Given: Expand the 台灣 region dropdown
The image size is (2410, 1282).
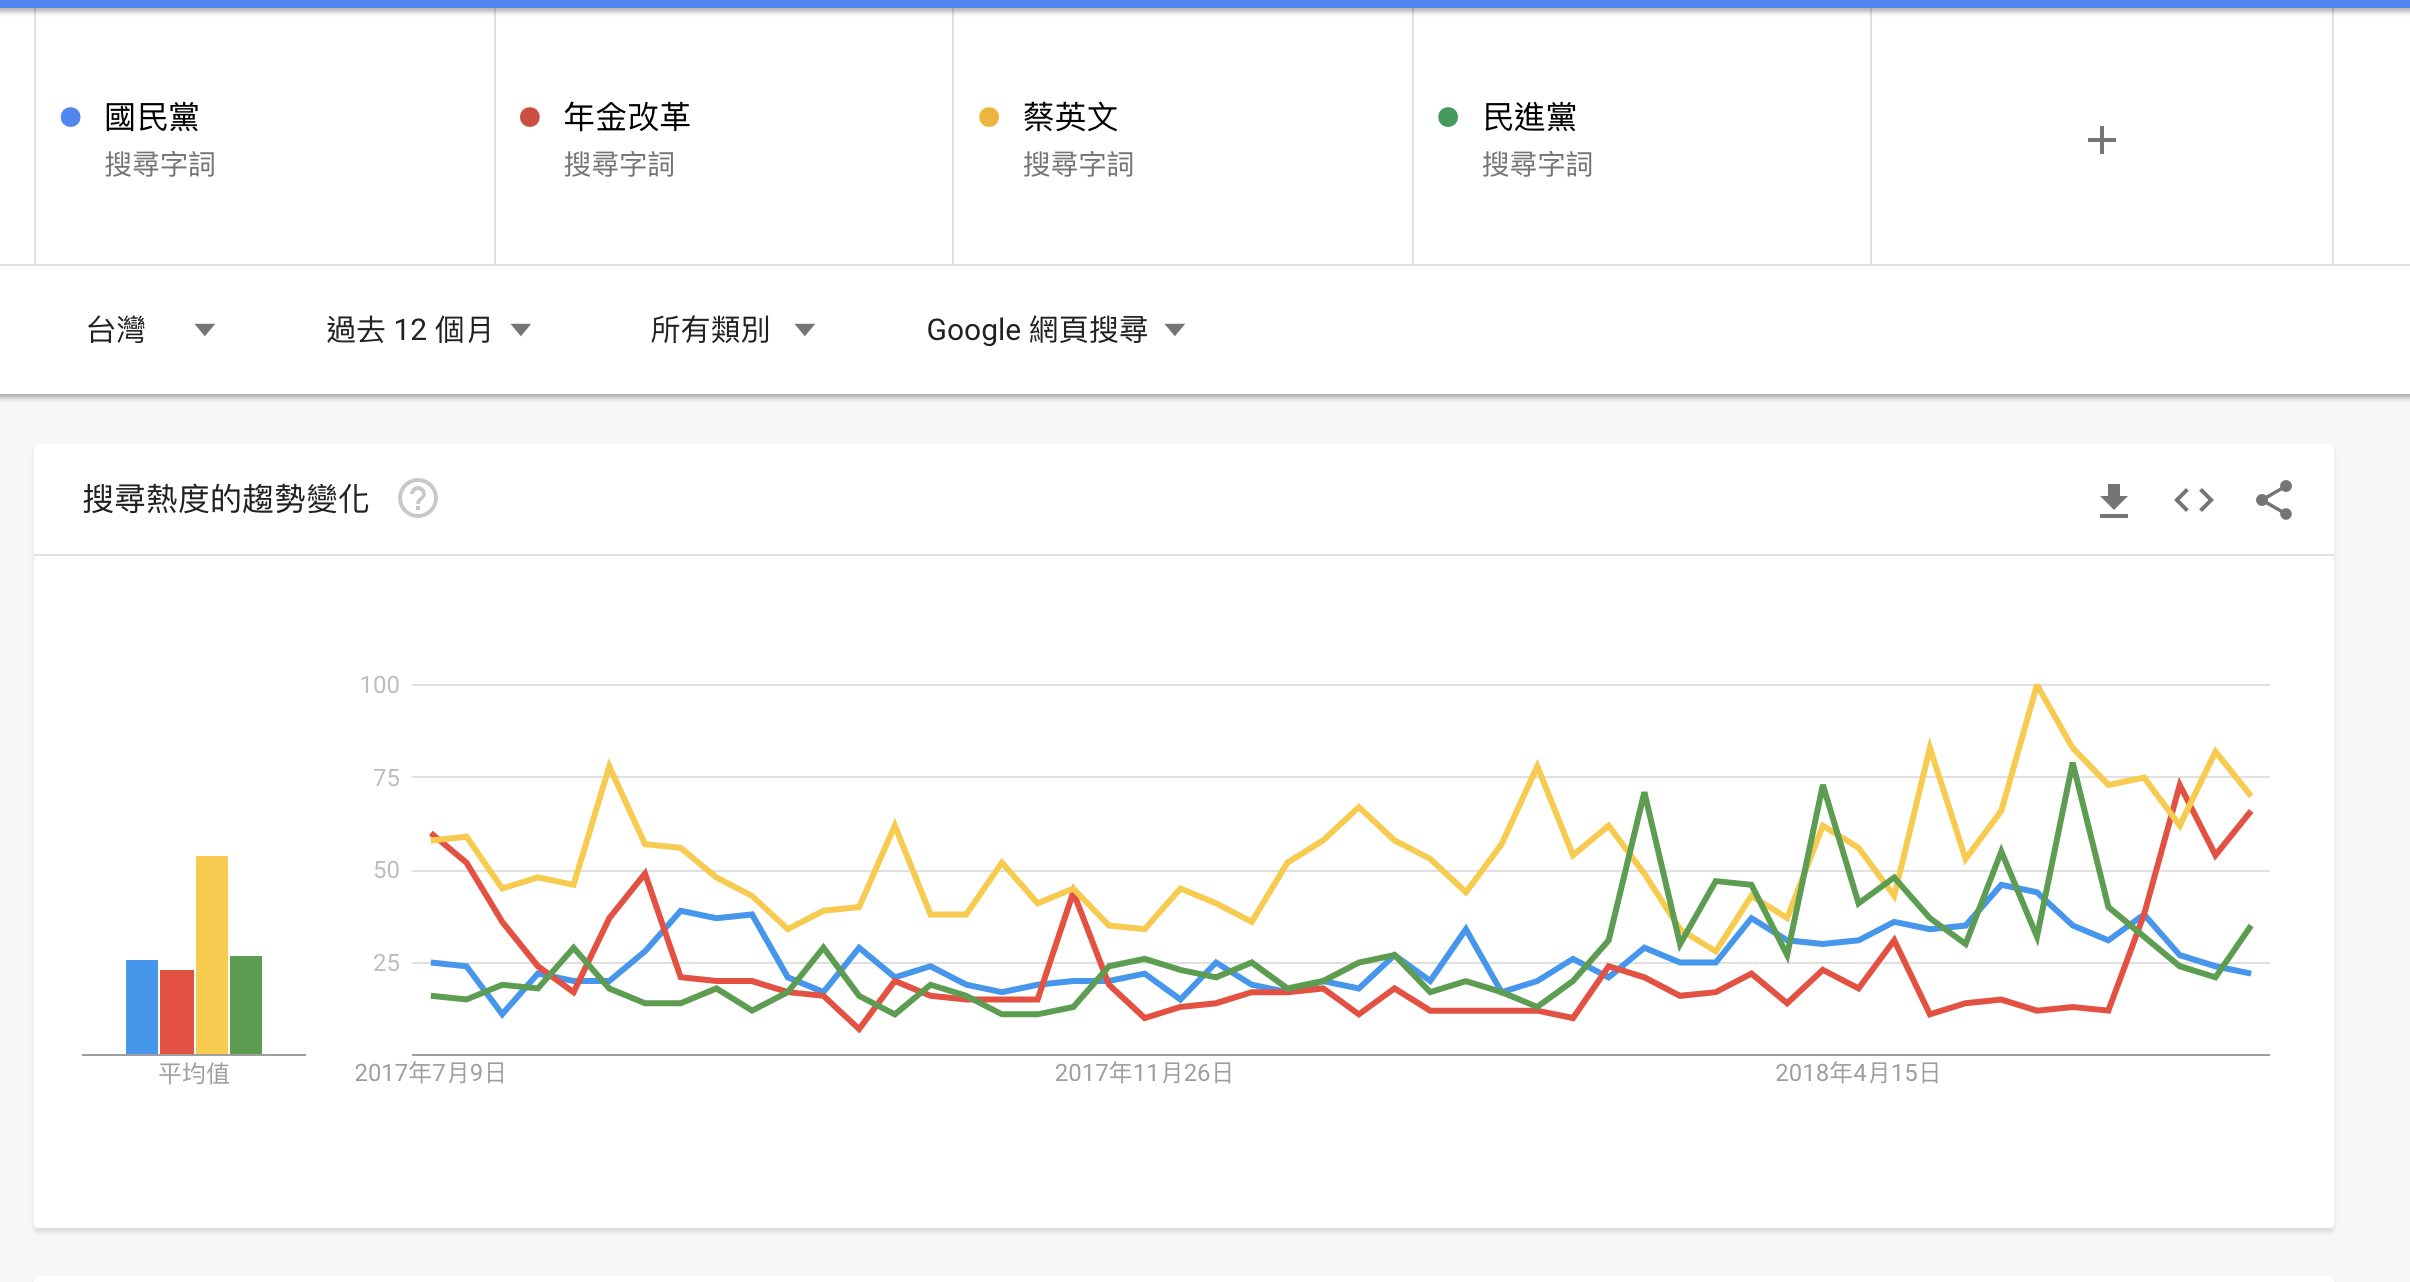Looking at the screenshot, I should click(x=150, y=330).
